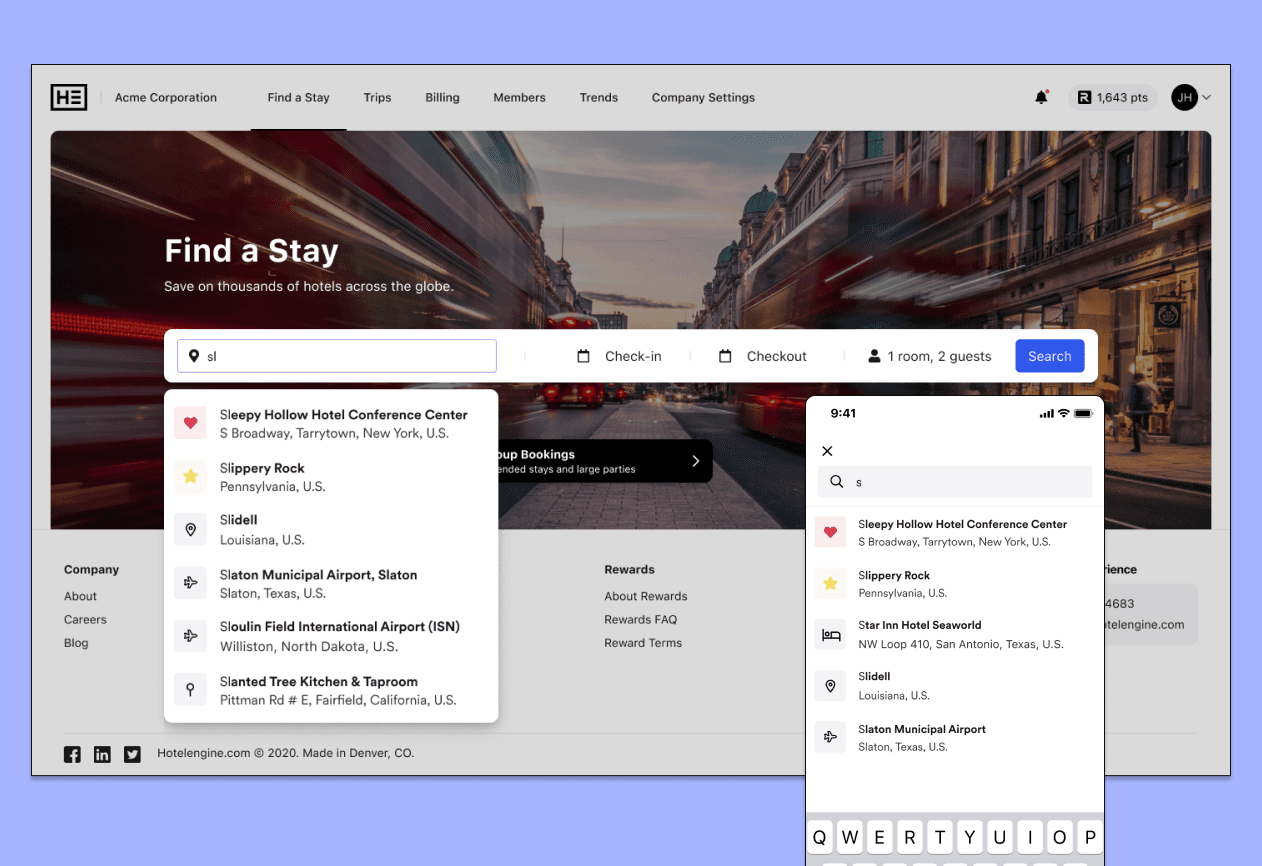Click airplane icon for Sloulin Field International Airport
The height and width of the screenshot is (866, 1262).
[x=190, y=635]
